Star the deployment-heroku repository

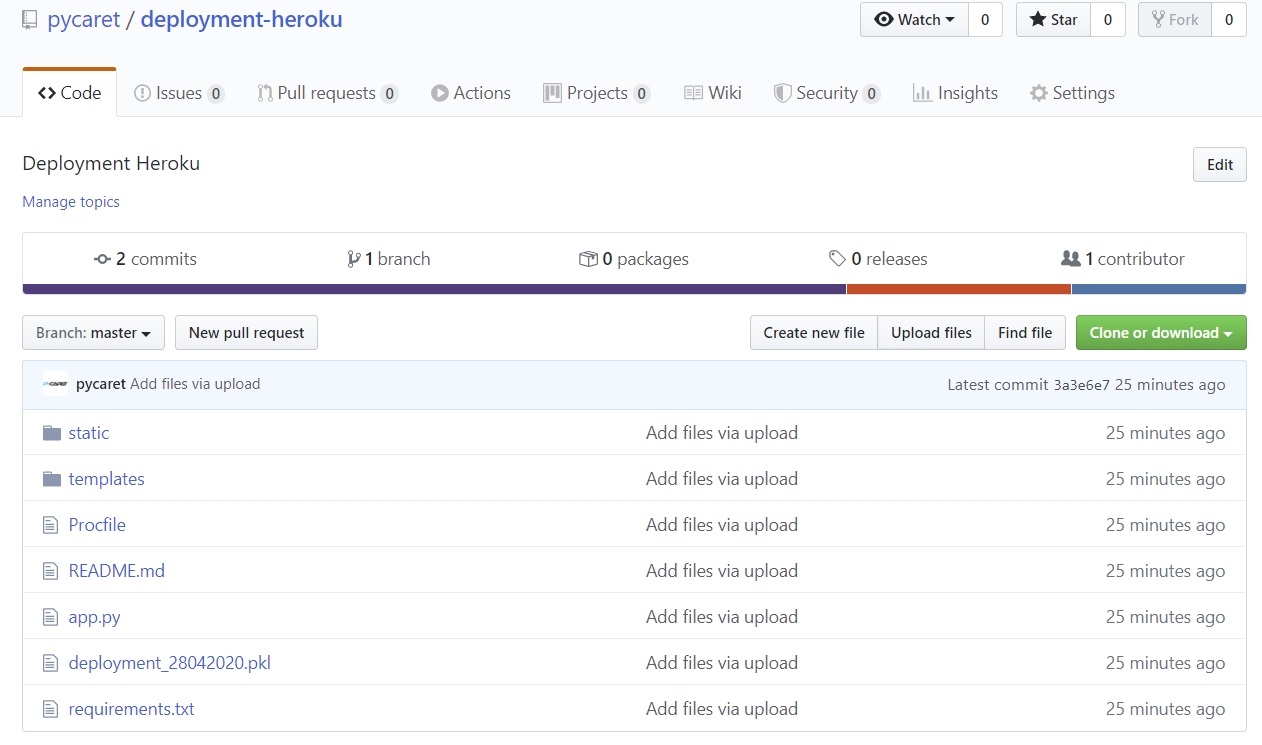pyautogui.click(x=1054, y=20)
